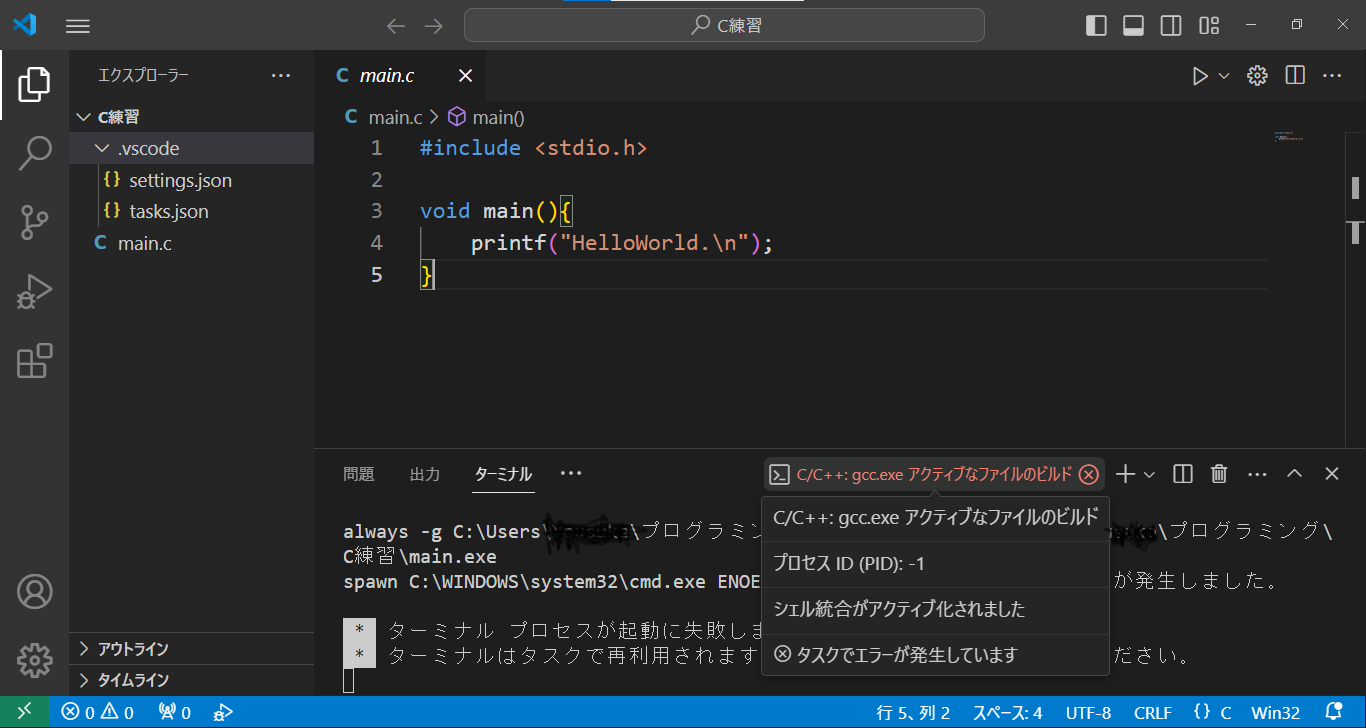The width and height of the screenshot is (1366, 728).
Task: Open the Run and Debug view
Action: (x=34, y=291)
